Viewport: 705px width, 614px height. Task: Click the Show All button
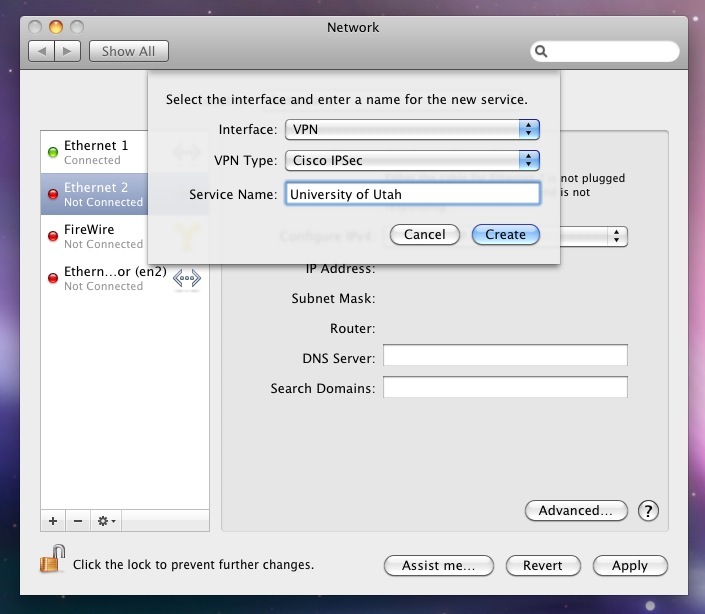129,51
